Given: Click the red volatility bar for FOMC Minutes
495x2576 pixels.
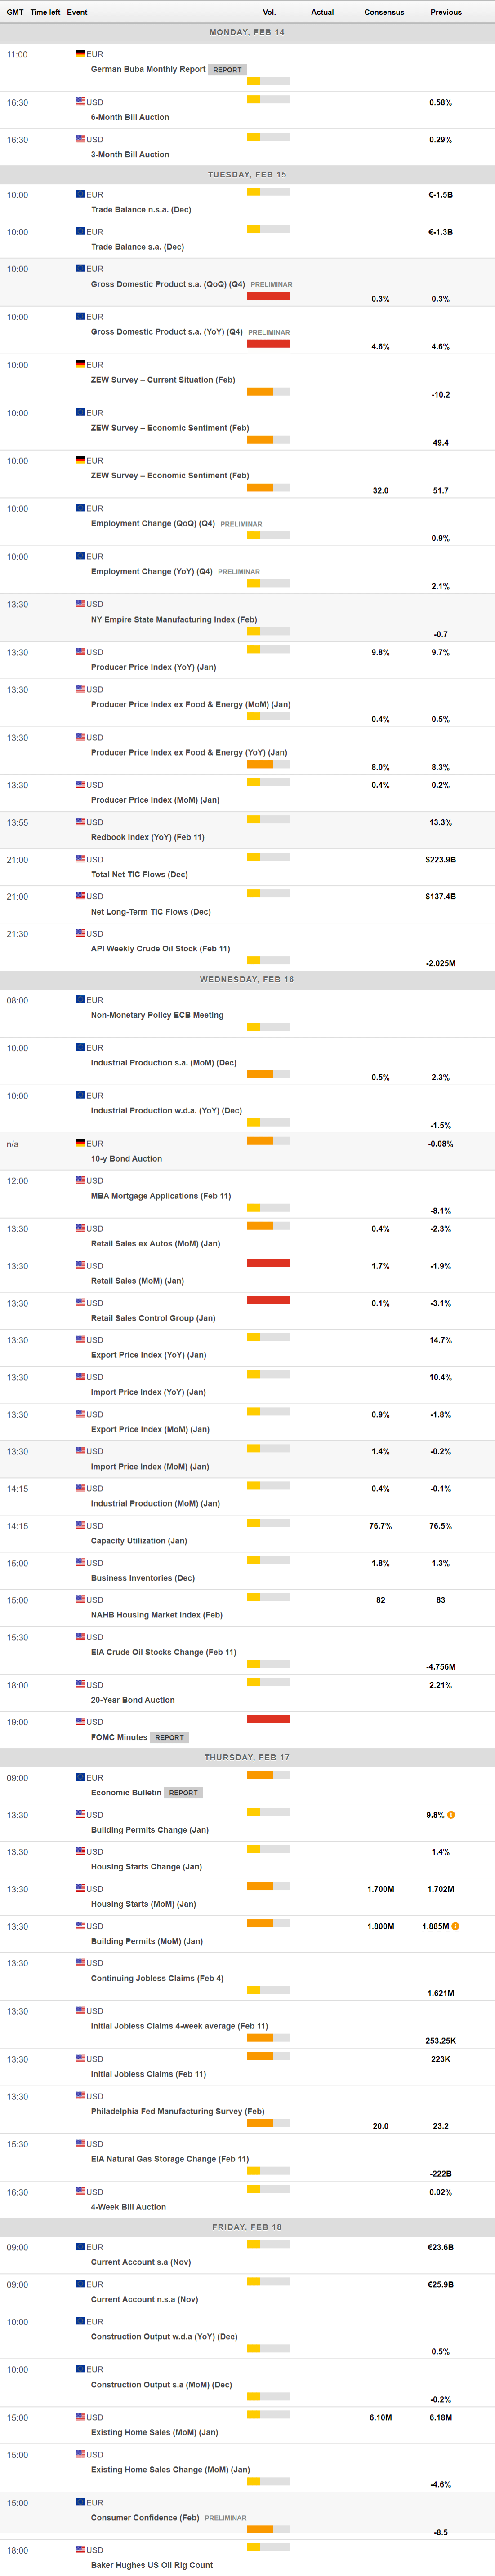Looking at the screenshot, I should coord(268,1719).
